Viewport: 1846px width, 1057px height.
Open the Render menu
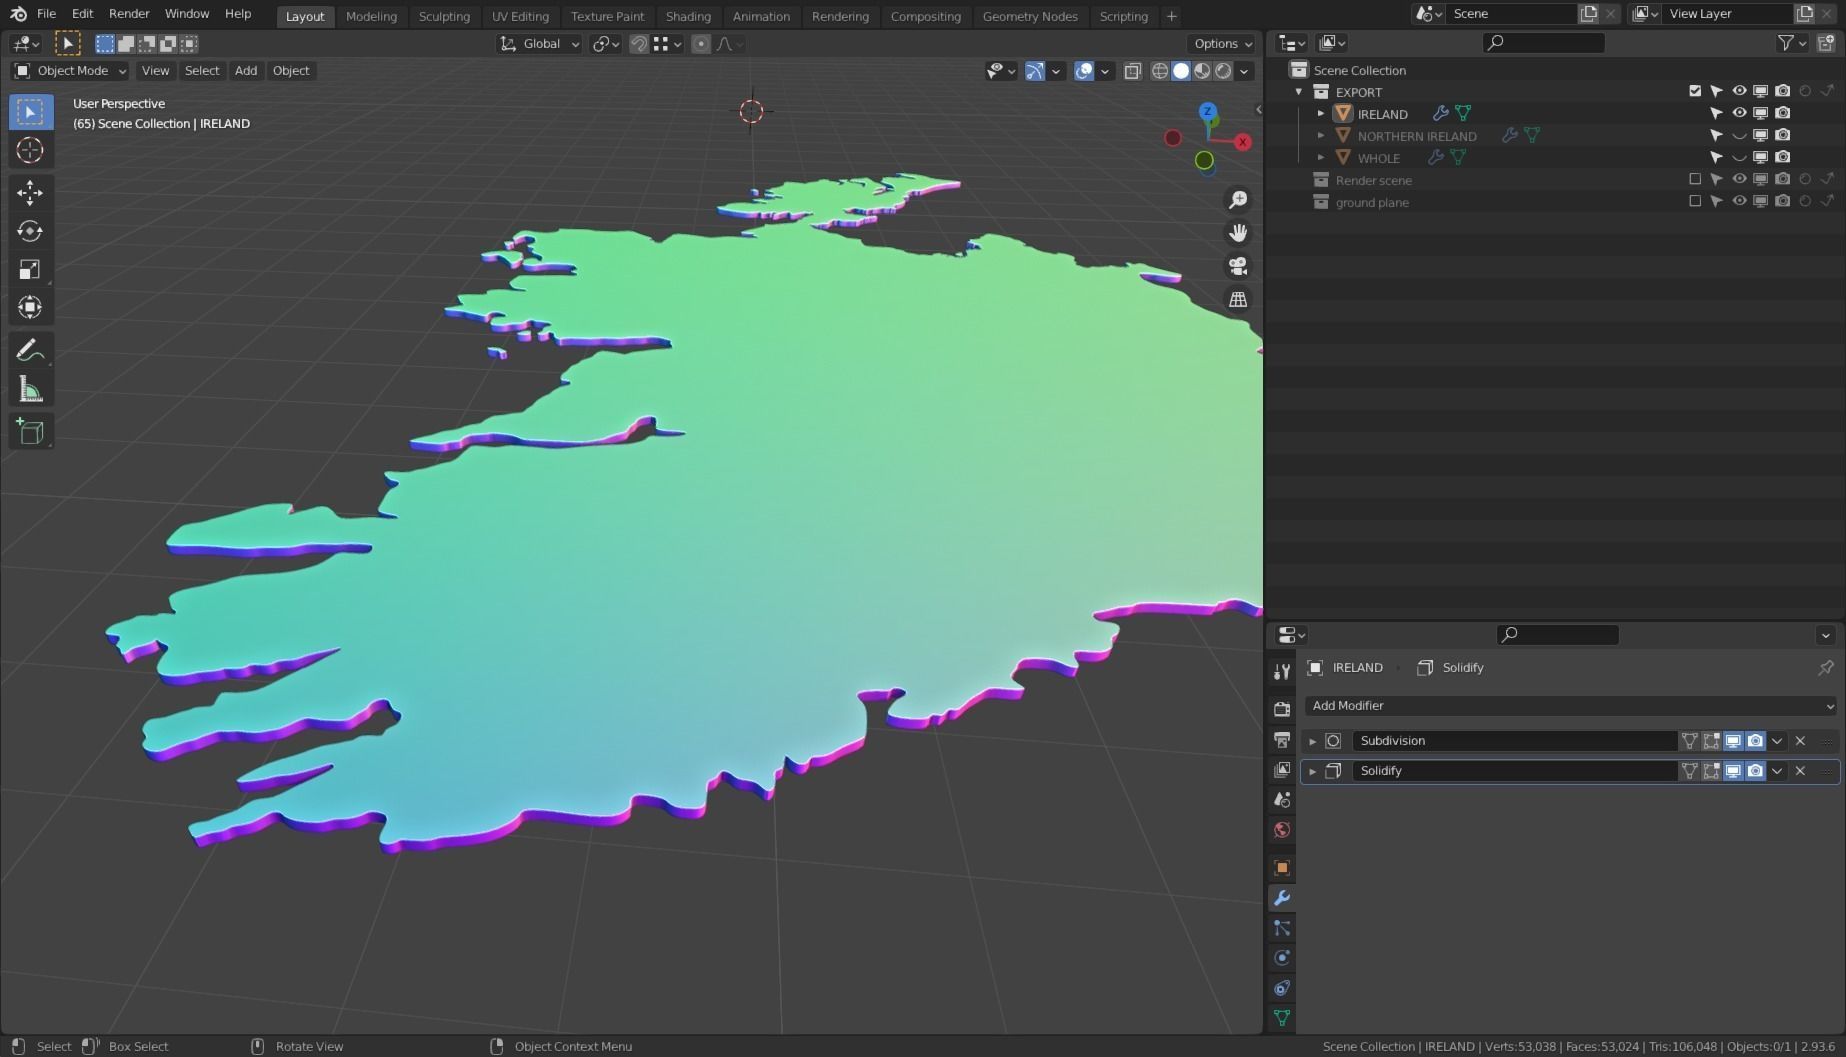click(129, 14)
